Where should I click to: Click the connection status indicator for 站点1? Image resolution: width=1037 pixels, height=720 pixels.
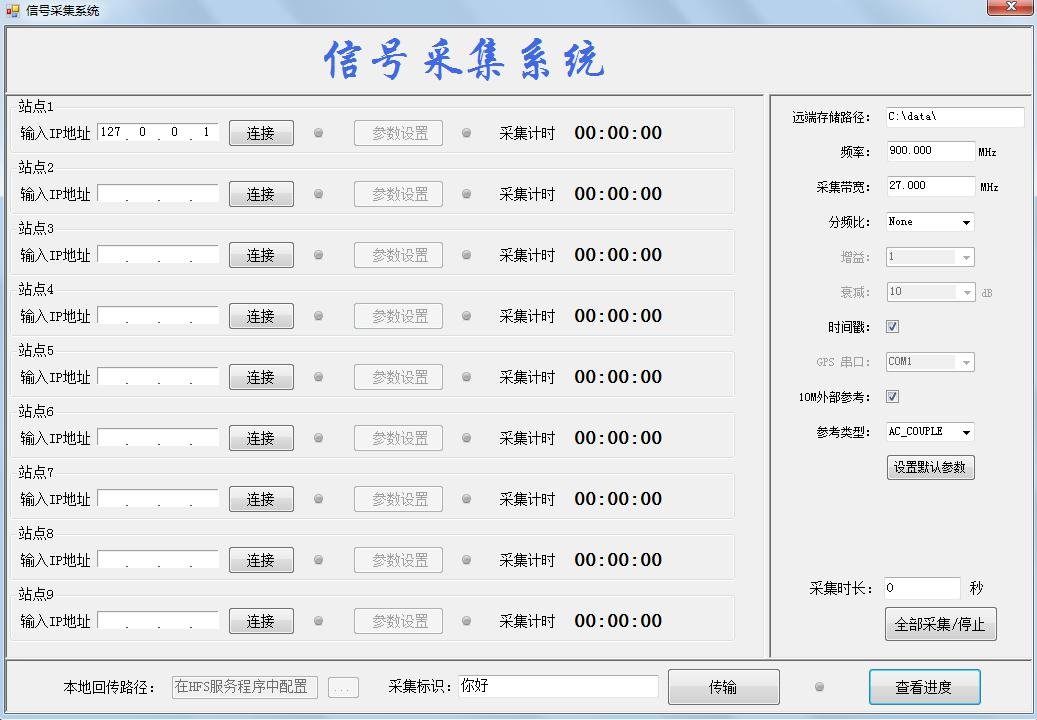click(319, 133)
